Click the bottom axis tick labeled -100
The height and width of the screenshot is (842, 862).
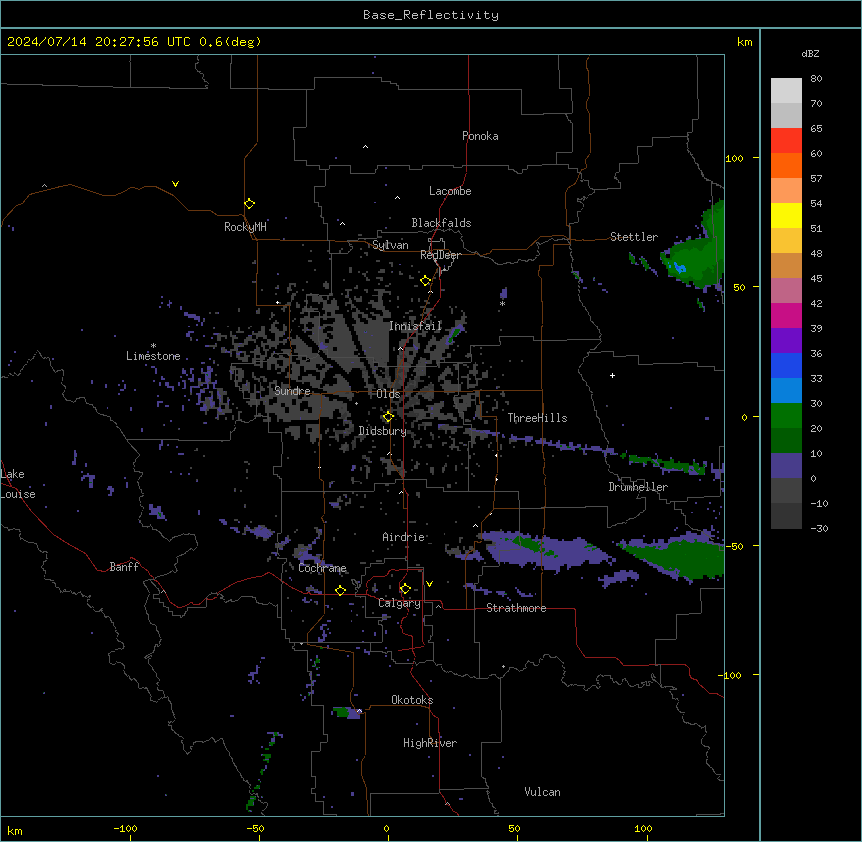[x=125, y=828]
